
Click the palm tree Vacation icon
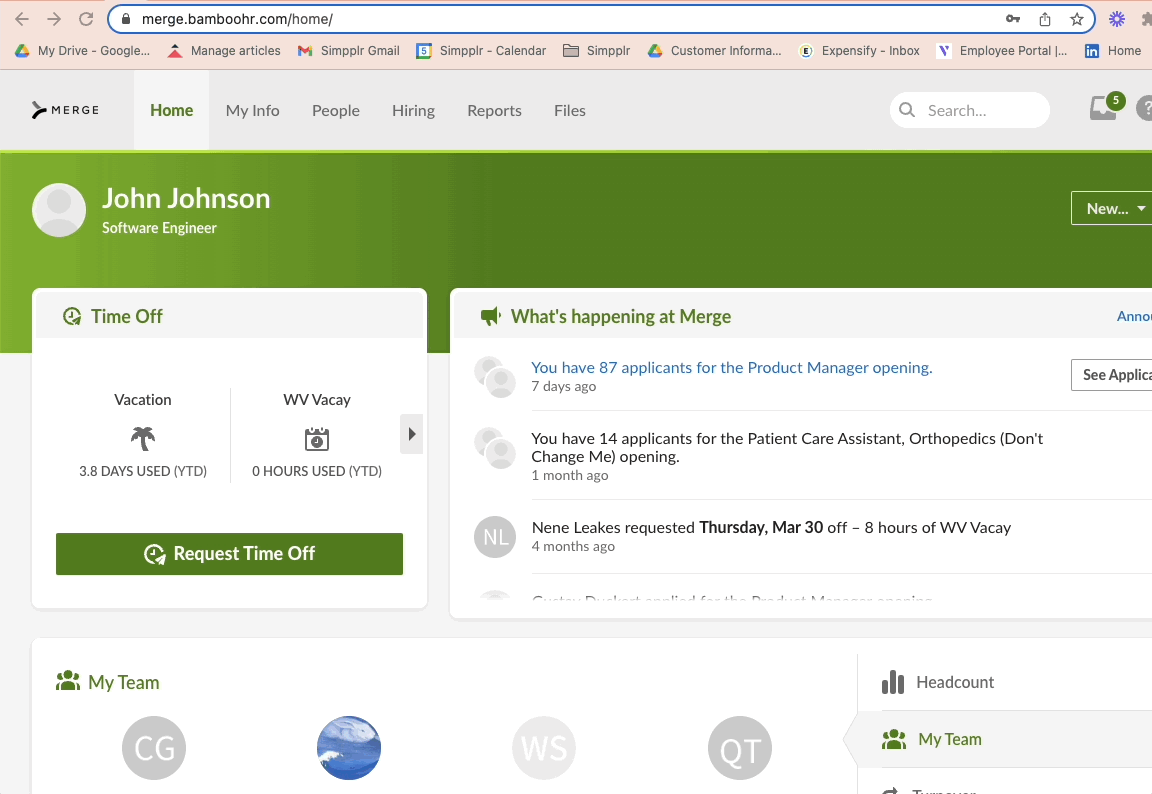point(142,437)
